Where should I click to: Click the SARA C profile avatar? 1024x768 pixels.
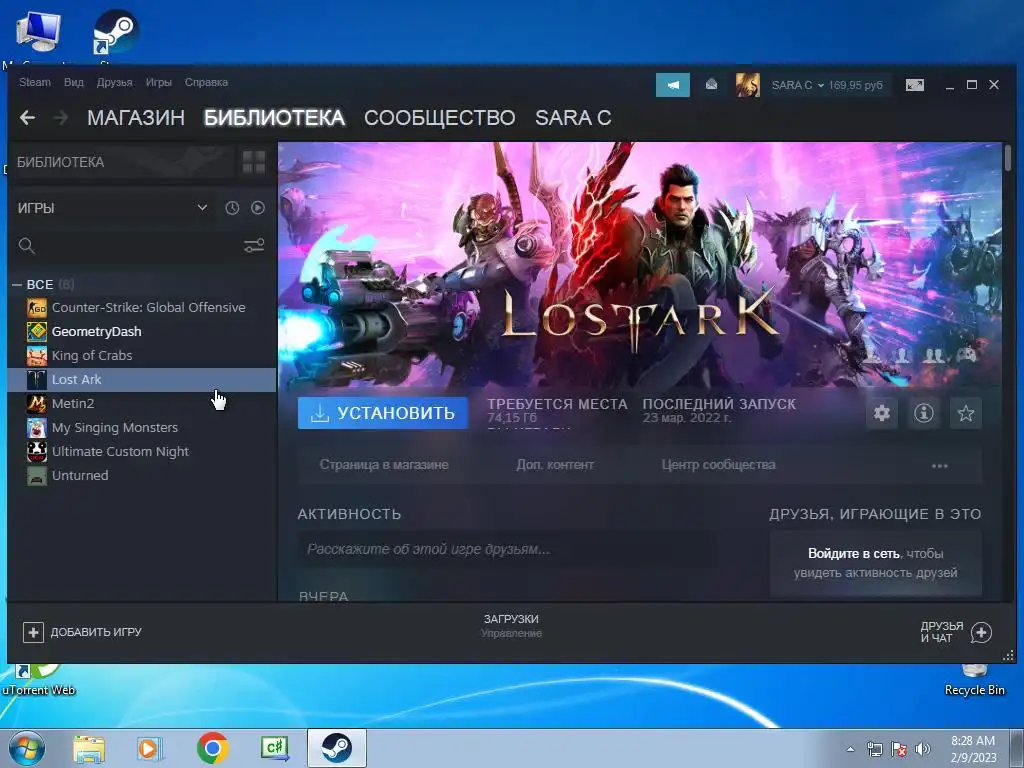(x=748, y=85)
